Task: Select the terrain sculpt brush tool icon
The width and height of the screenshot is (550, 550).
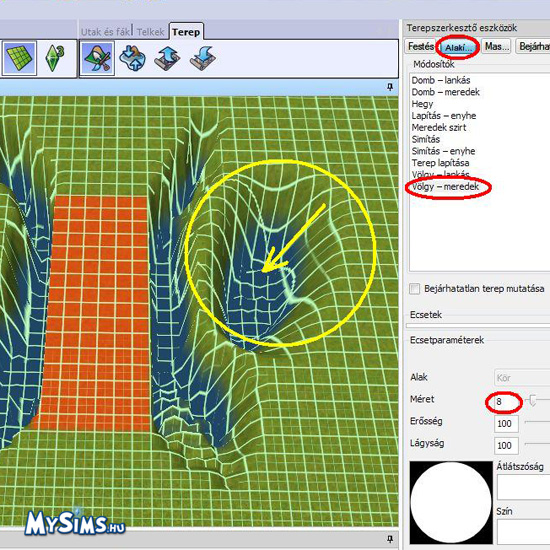Action: (97, 58)
